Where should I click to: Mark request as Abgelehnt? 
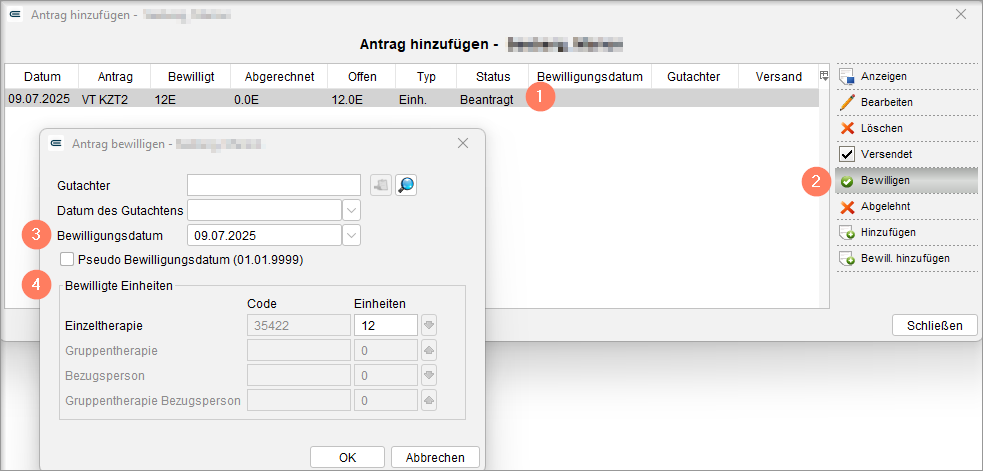[x=907, y=206]
